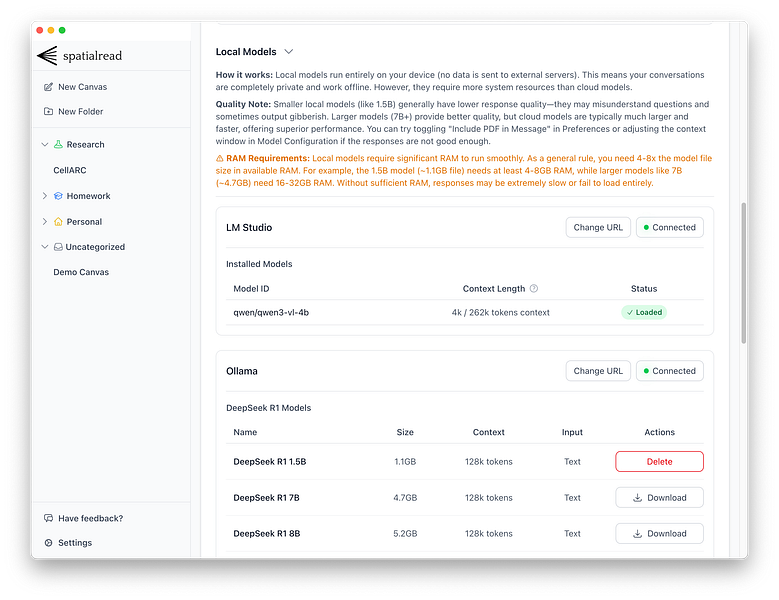Collapse the Local Models section chevron

(289, 52)
